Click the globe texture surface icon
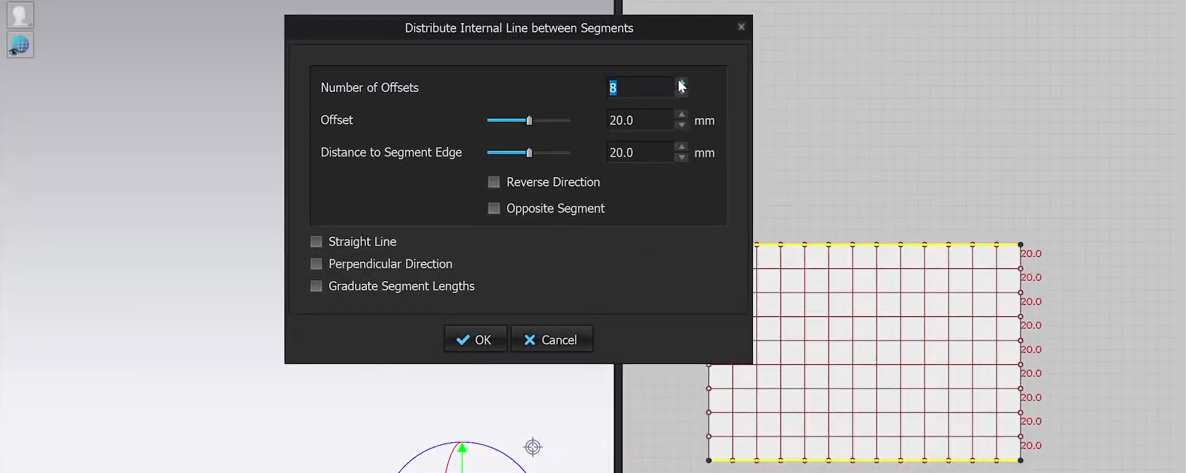The image size is (1186, 473). 20,45
